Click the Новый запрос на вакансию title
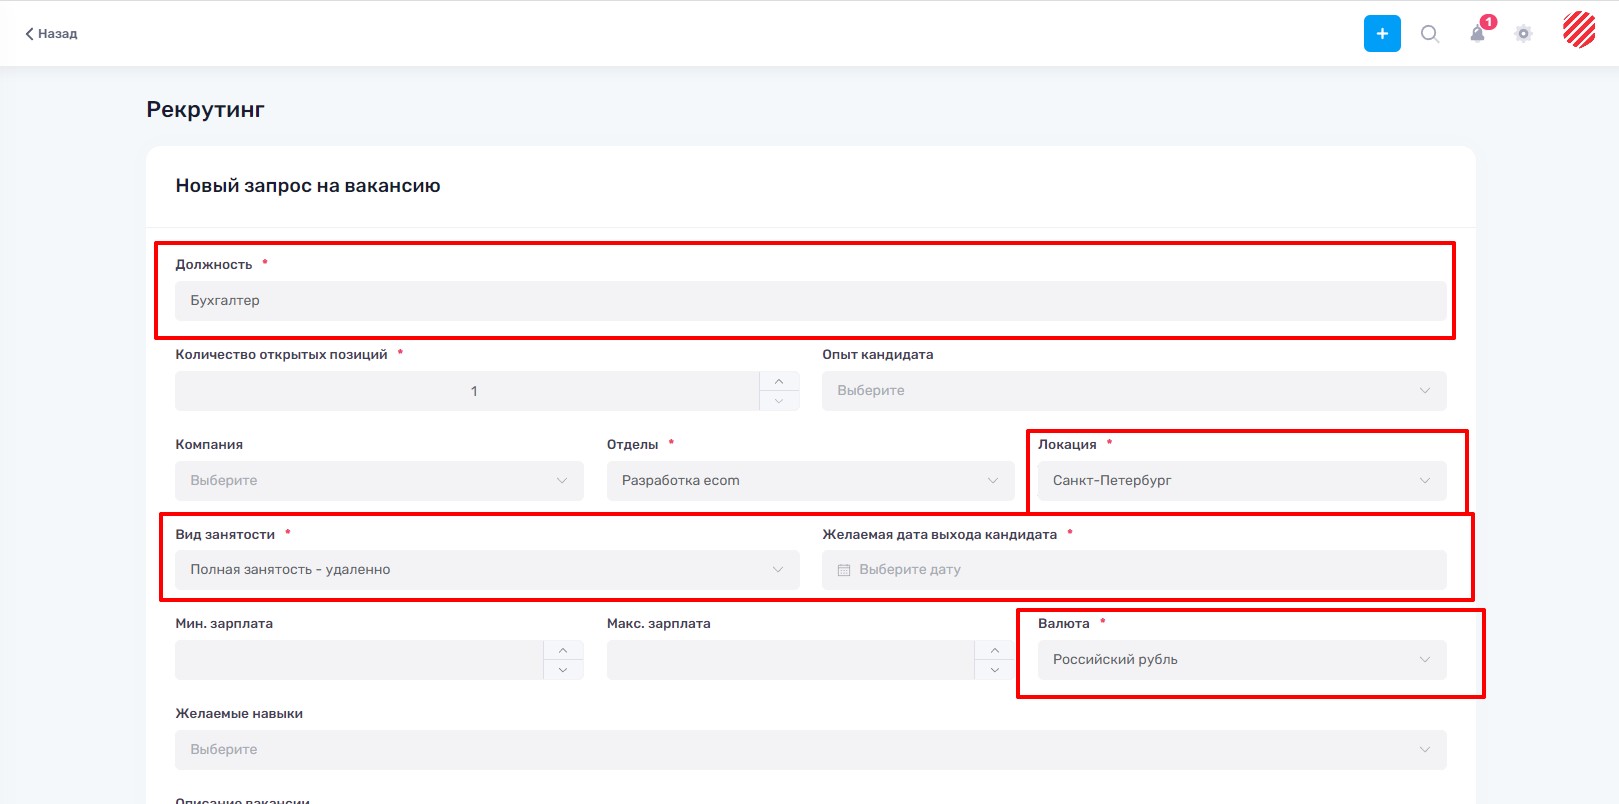The width and height of the screenshot is (1619, 804). (308, 186)
